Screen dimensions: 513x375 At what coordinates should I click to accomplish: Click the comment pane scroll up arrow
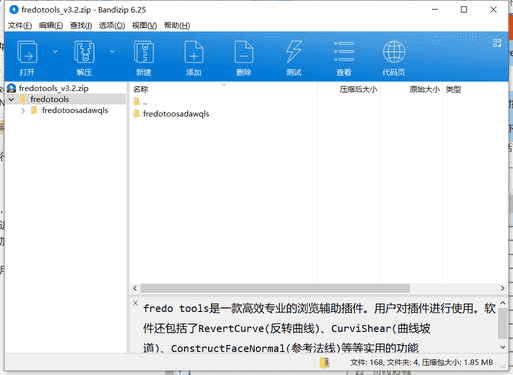pos(503,303)
